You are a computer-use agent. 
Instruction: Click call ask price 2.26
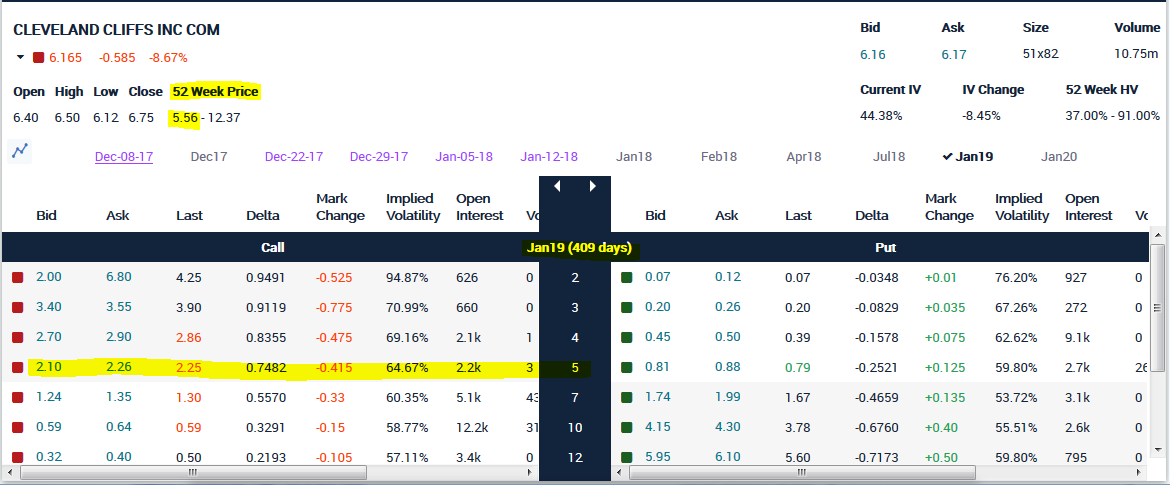[x=119, y=366]
